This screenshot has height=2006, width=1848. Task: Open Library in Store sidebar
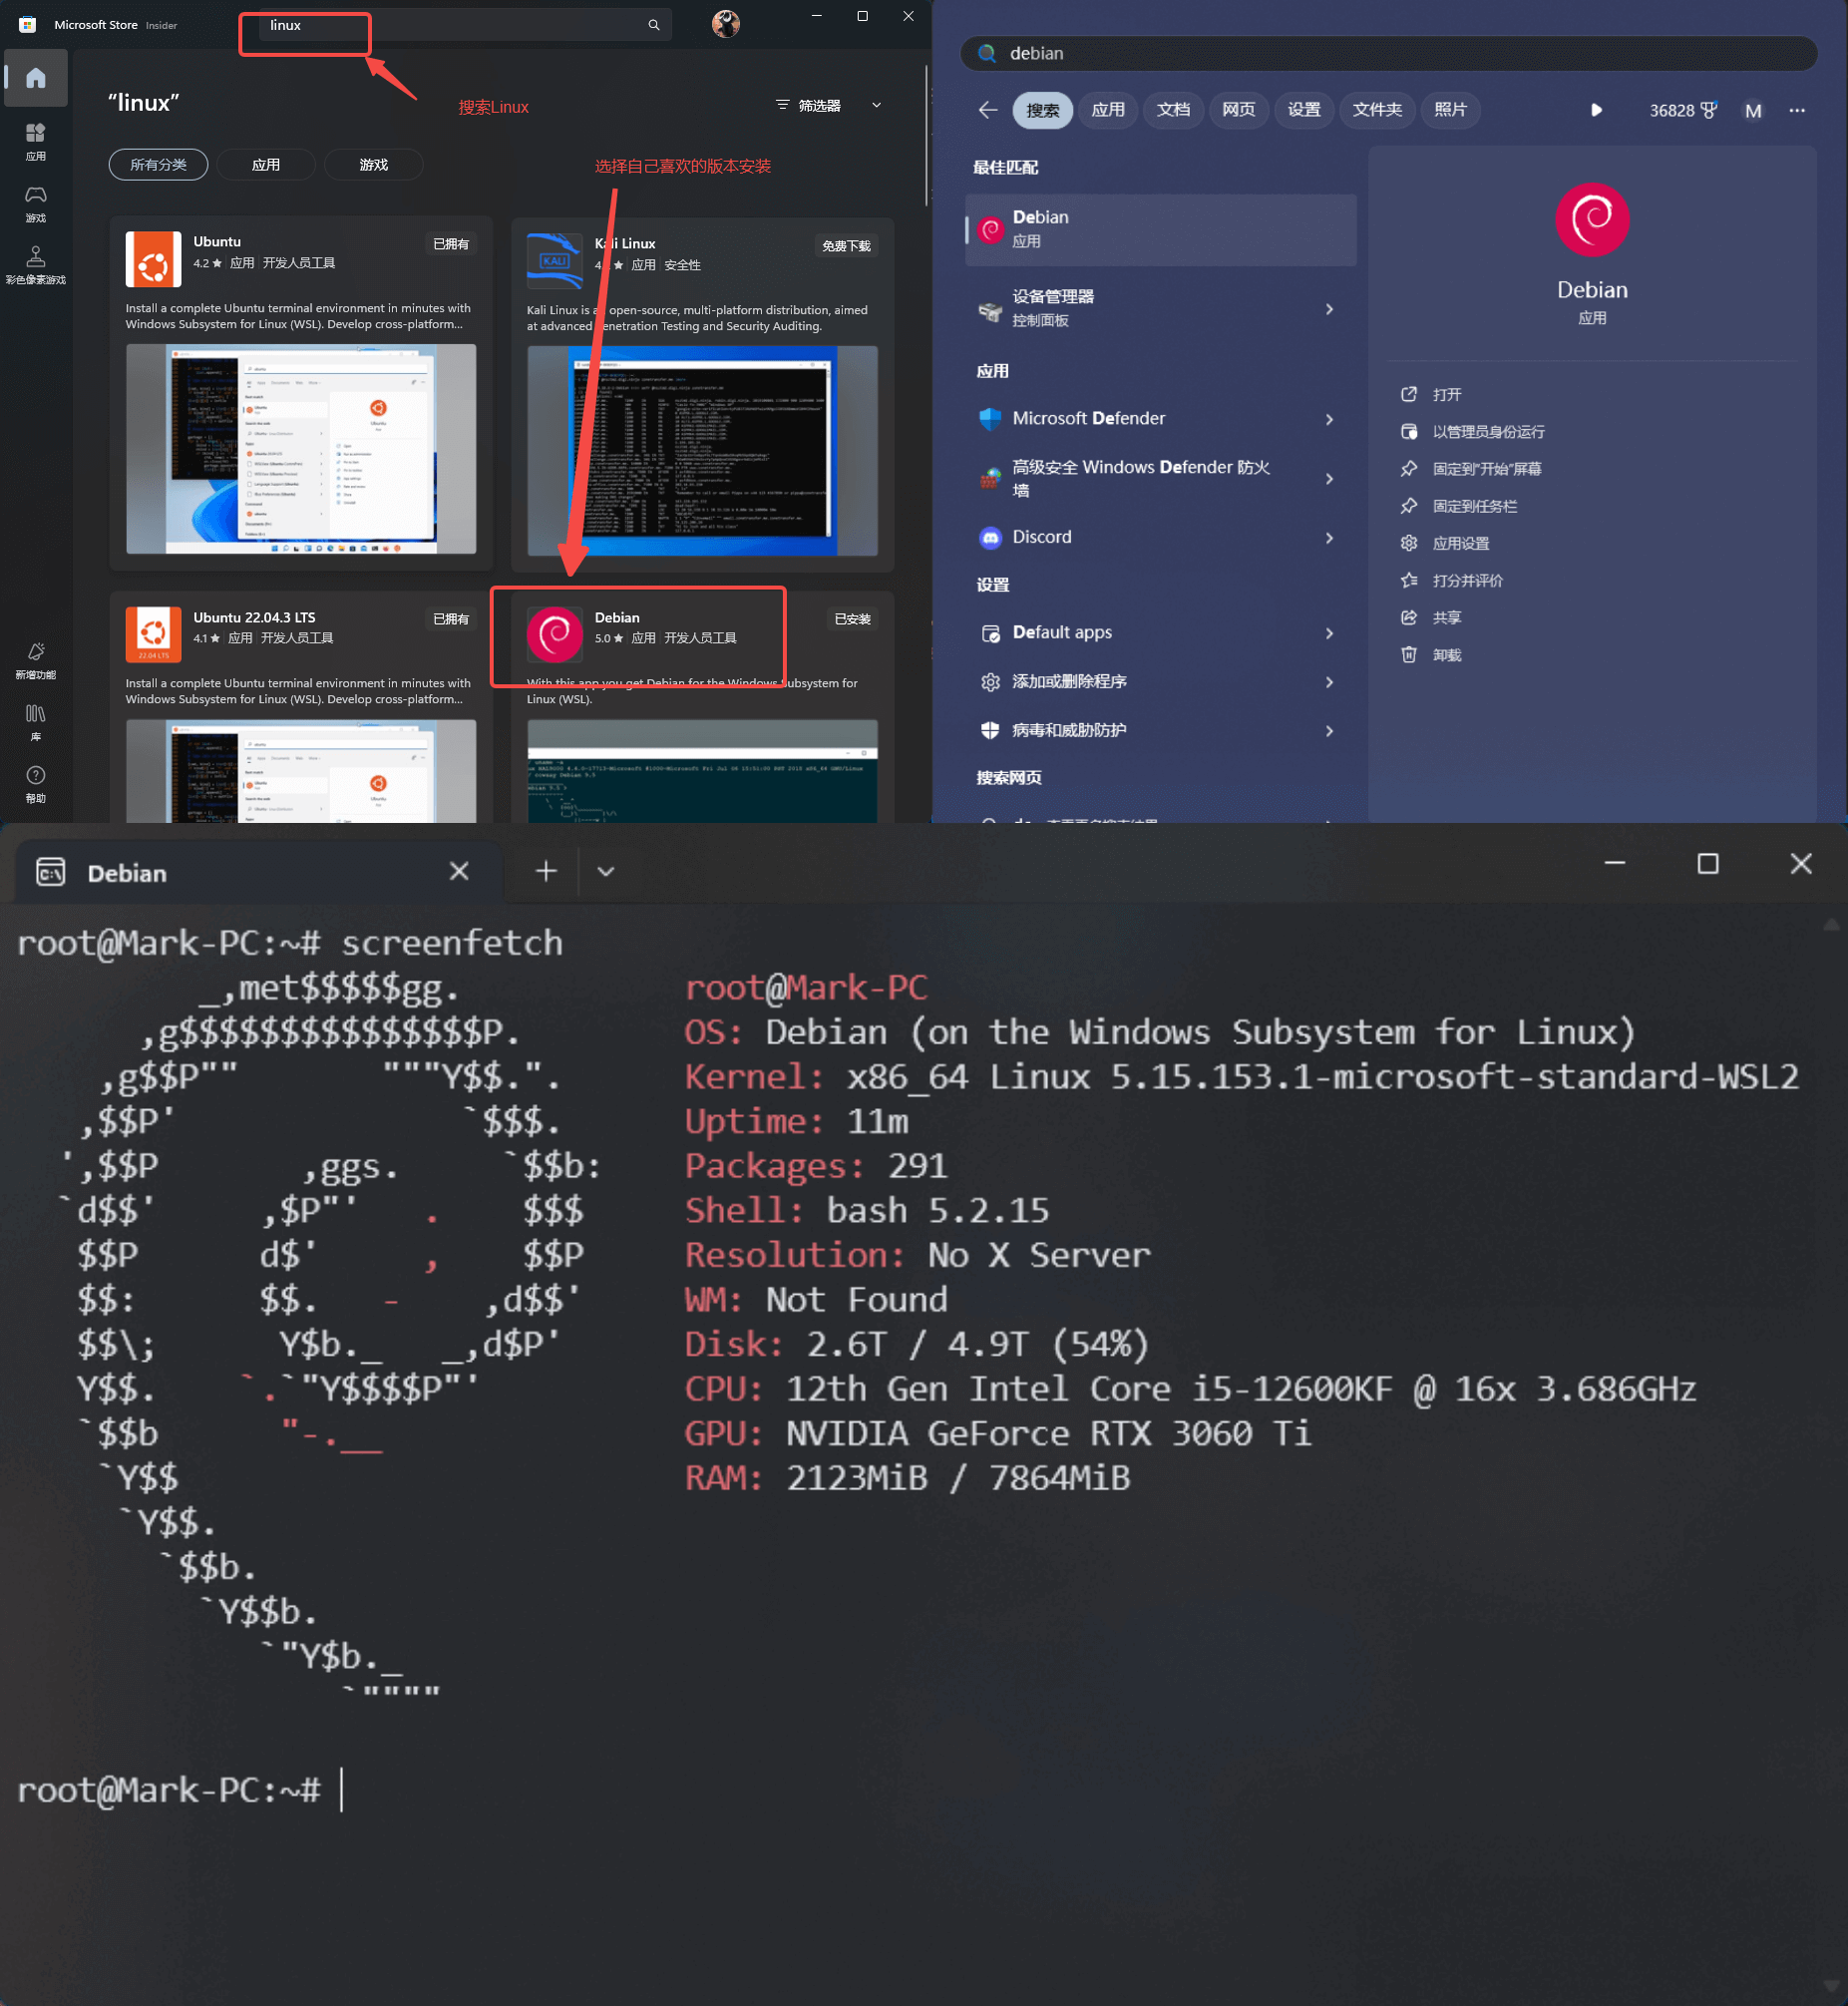pos(36,723)
